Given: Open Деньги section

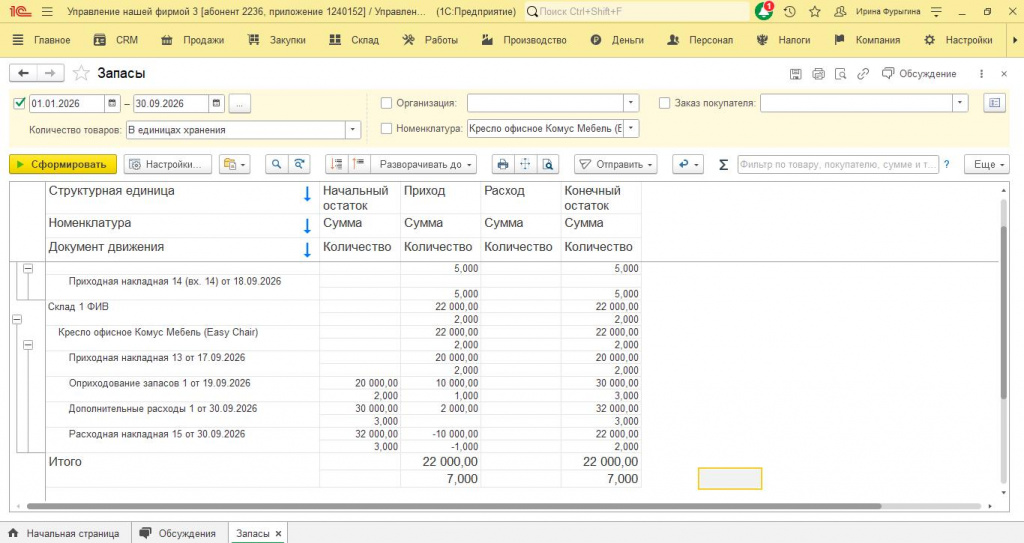Looking at the screenshot, I should [617, 40].
